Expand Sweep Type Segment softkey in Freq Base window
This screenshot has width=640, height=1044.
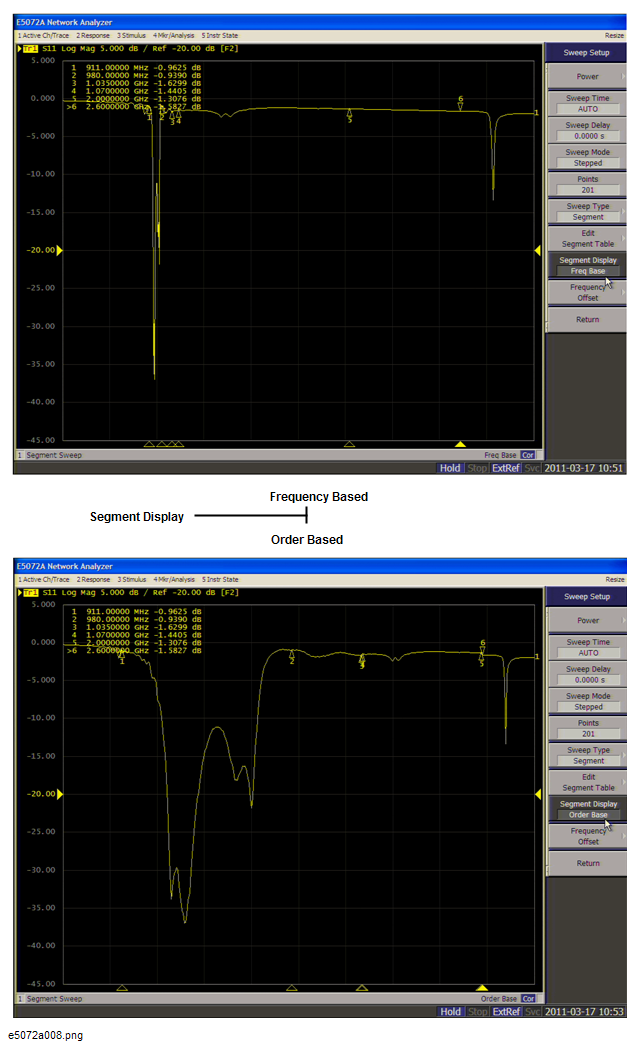coord(587,211)
